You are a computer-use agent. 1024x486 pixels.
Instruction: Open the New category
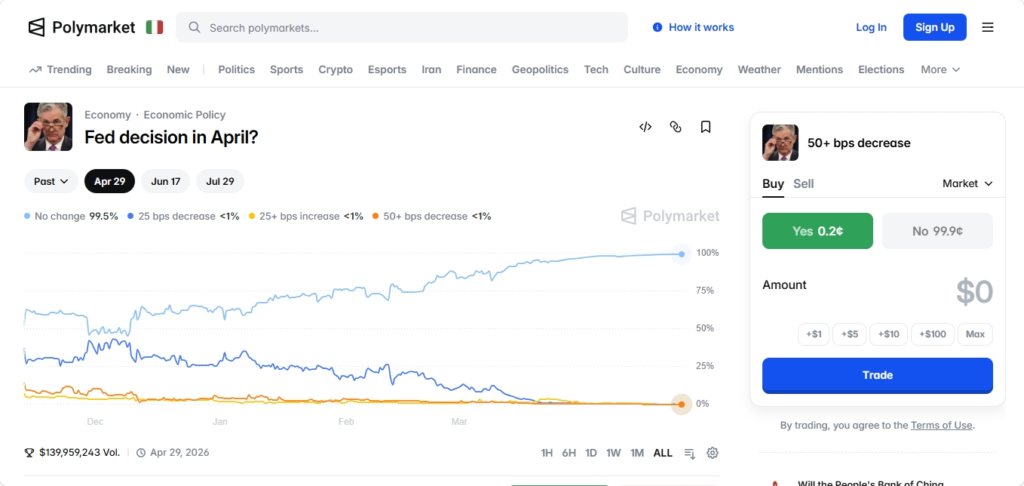178,69
